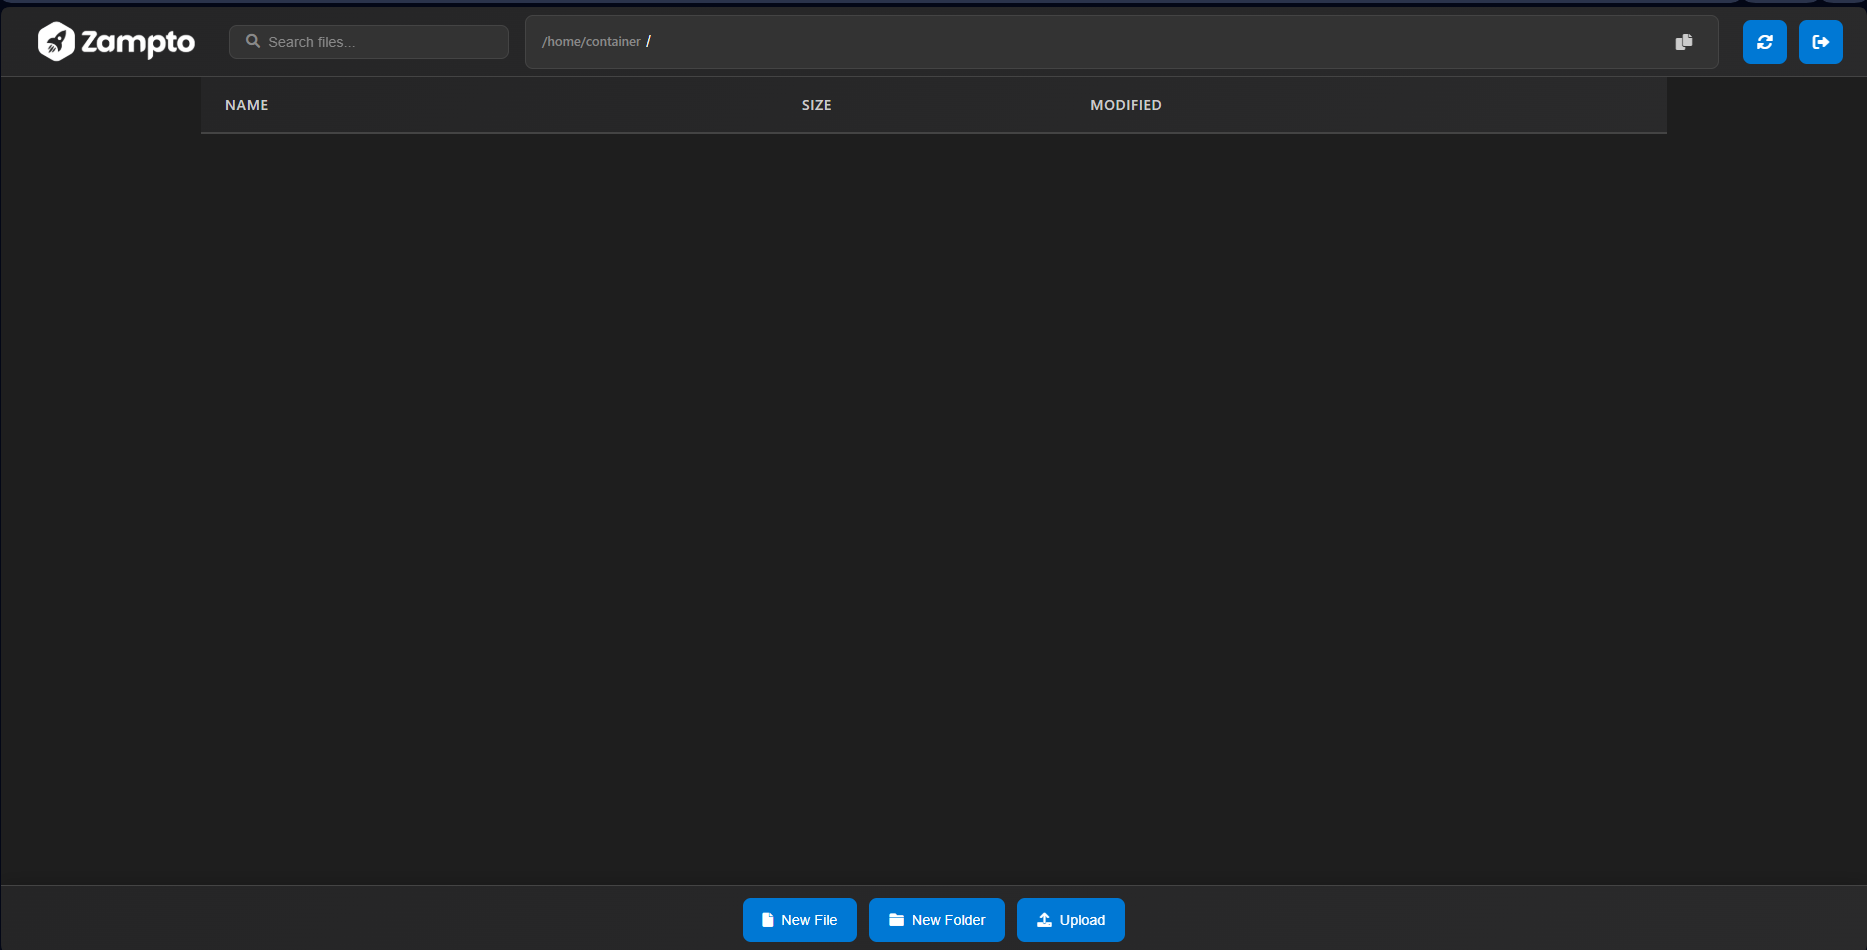Click the New Folder icon
Viewport: 1867px width, 950px height.
895,919
